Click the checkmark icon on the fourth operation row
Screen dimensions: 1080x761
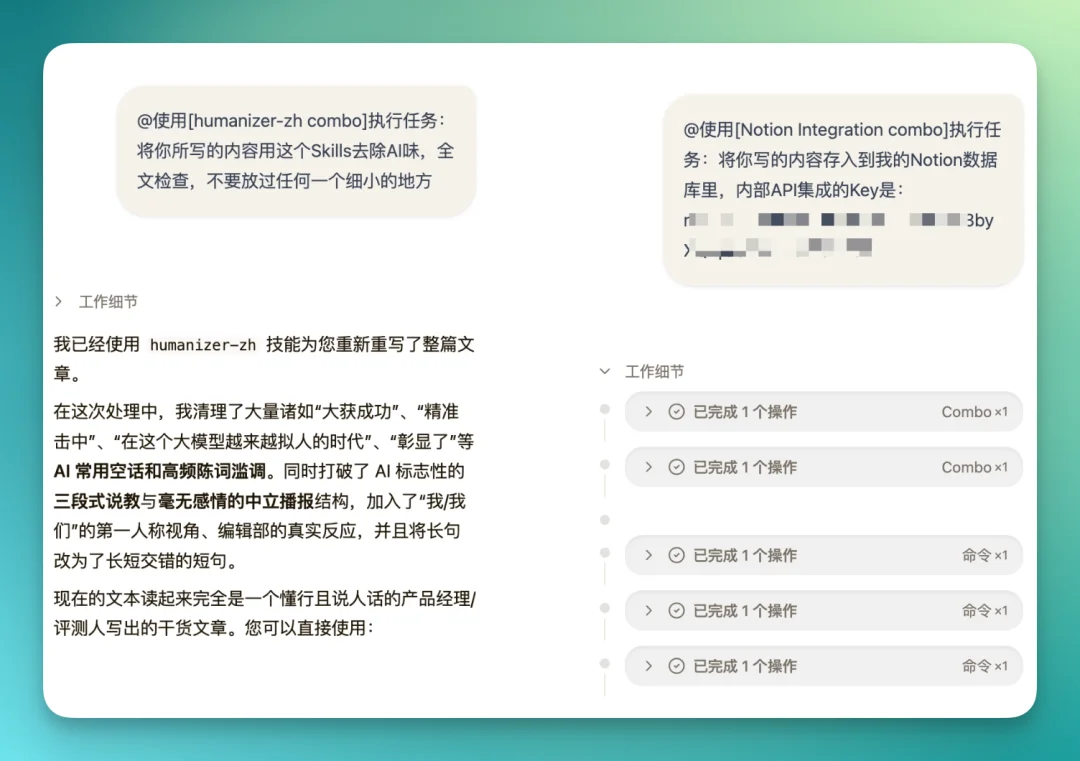tap(675, 610)
